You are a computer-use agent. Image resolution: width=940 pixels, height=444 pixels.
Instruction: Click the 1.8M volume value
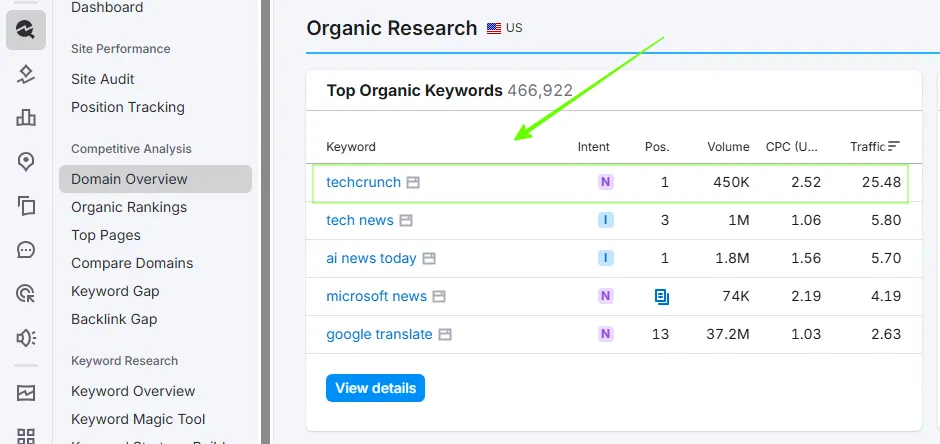(x=731, y=258)
